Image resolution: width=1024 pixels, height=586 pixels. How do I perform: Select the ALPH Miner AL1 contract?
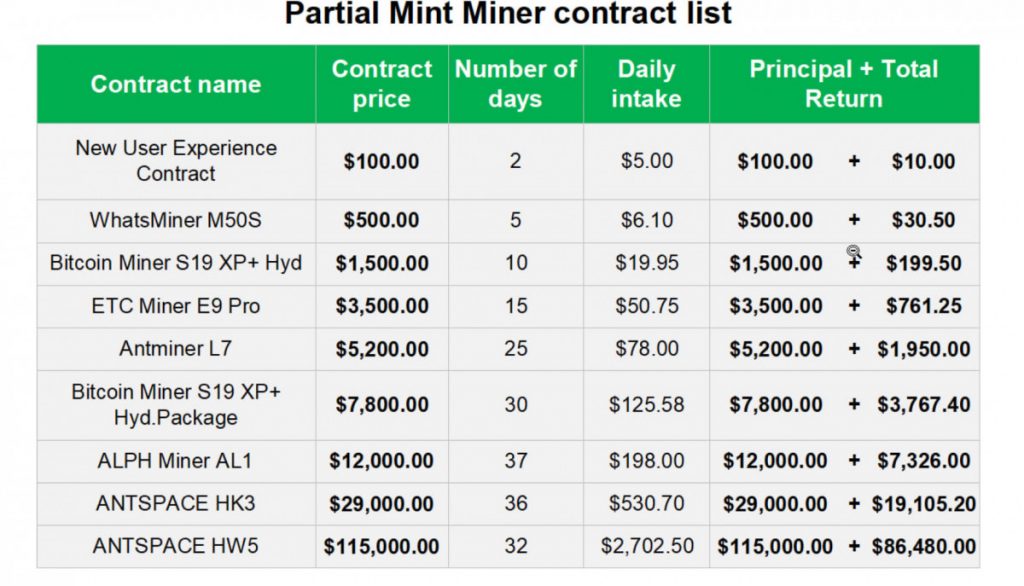coord(176,461)
